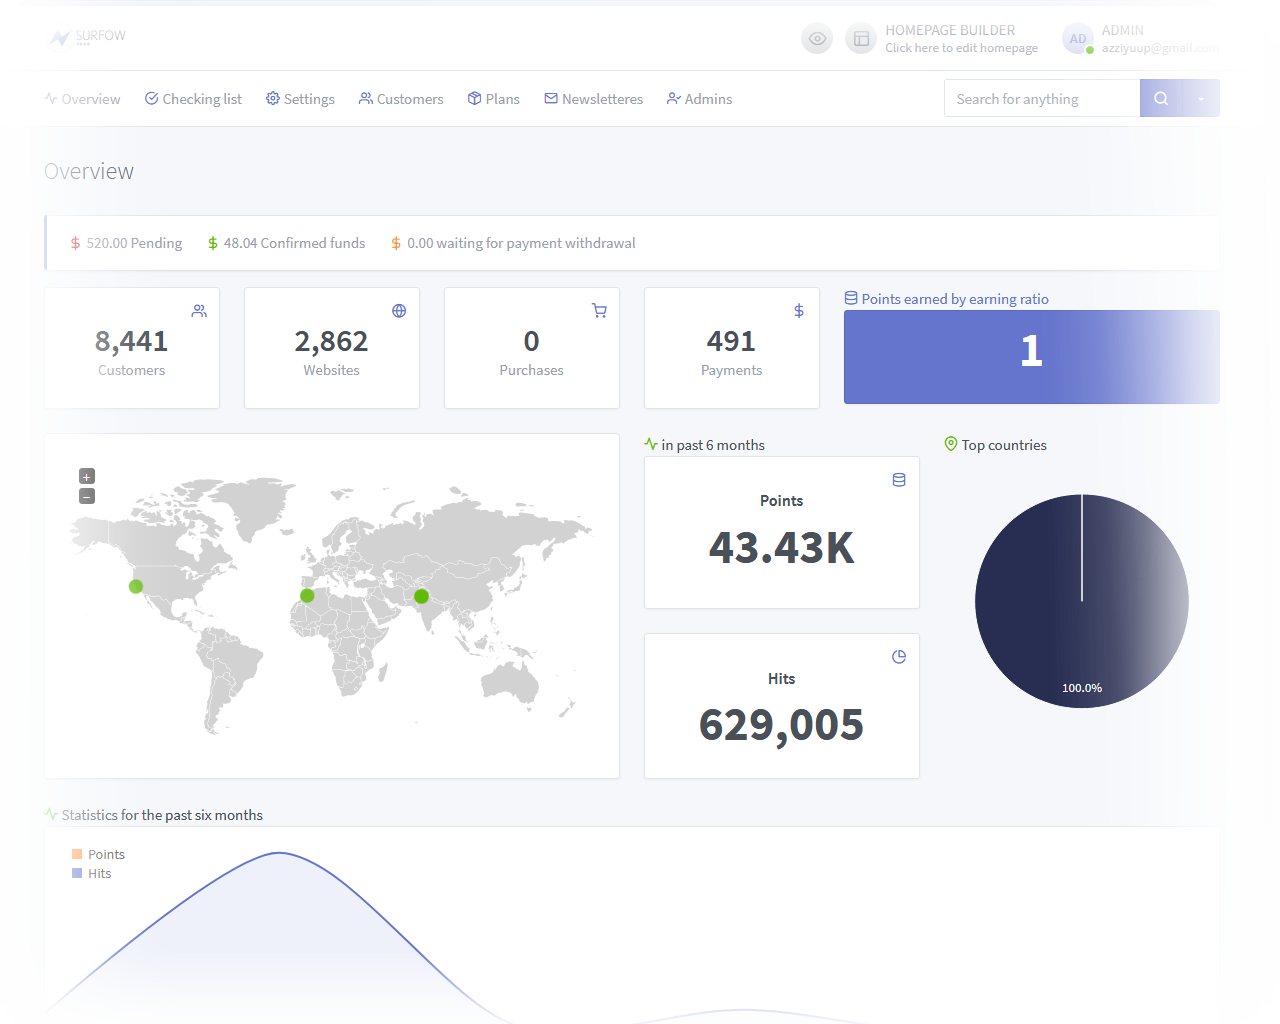The height and width of the screenshot is (1024, 1280).
Task: Toggle the Hits series in chart legend
Action: [91, 873]
